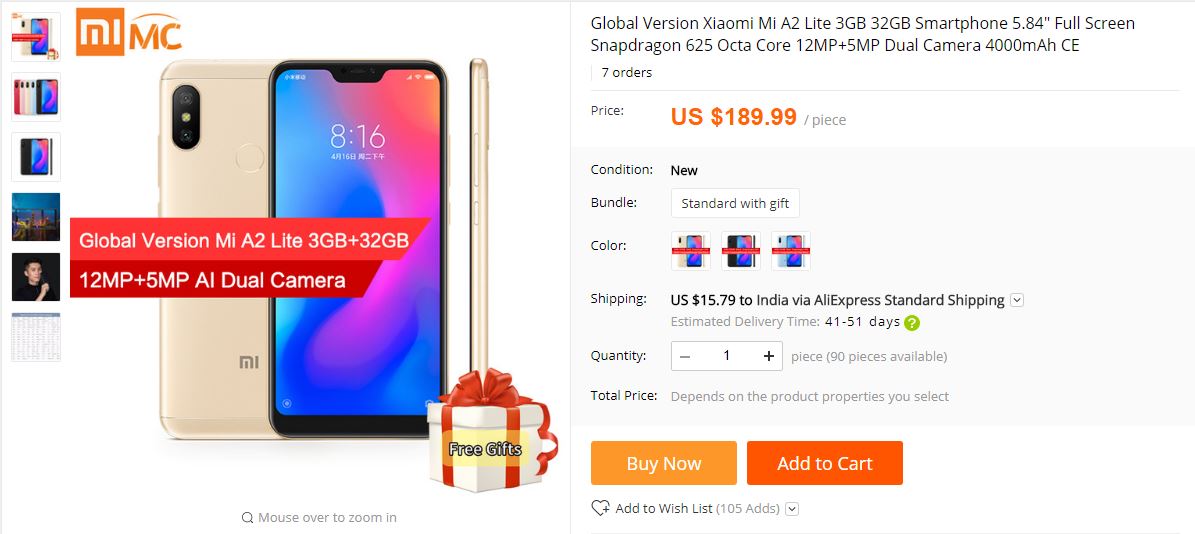
Task: Decrease quantity with the minus button
Action: point(684,356)
